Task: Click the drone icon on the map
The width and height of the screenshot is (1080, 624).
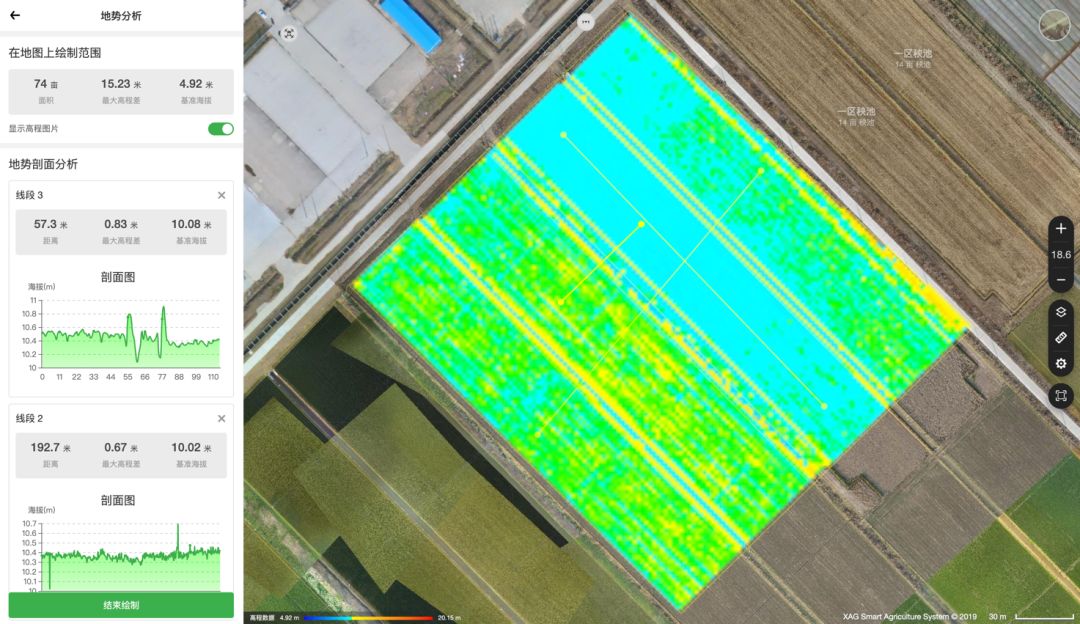Action: point(289,33)
